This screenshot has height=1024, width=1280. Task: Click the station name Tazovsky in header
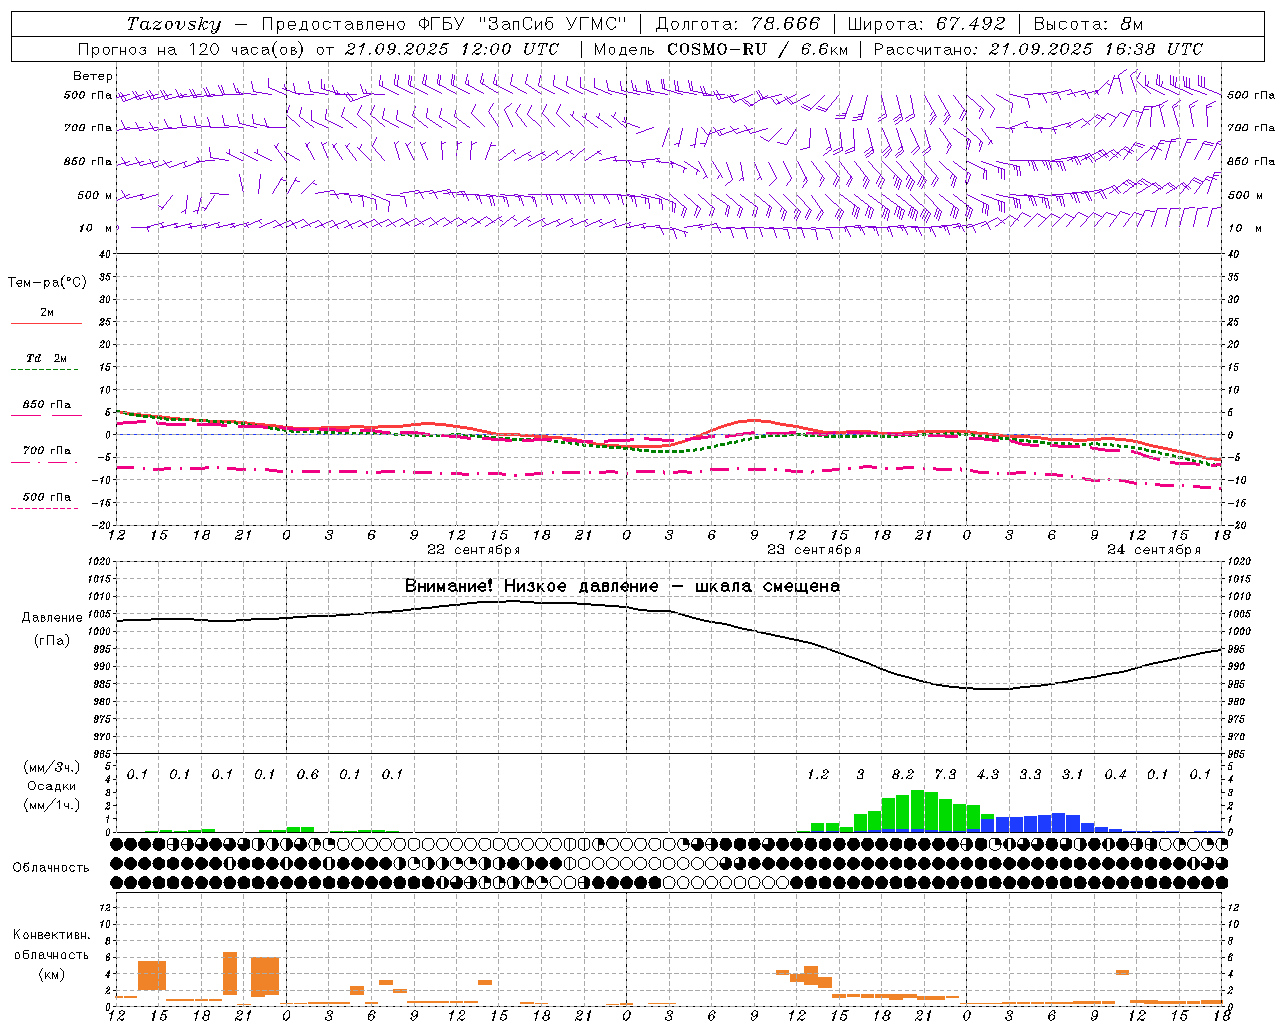(x=173, y=24)
